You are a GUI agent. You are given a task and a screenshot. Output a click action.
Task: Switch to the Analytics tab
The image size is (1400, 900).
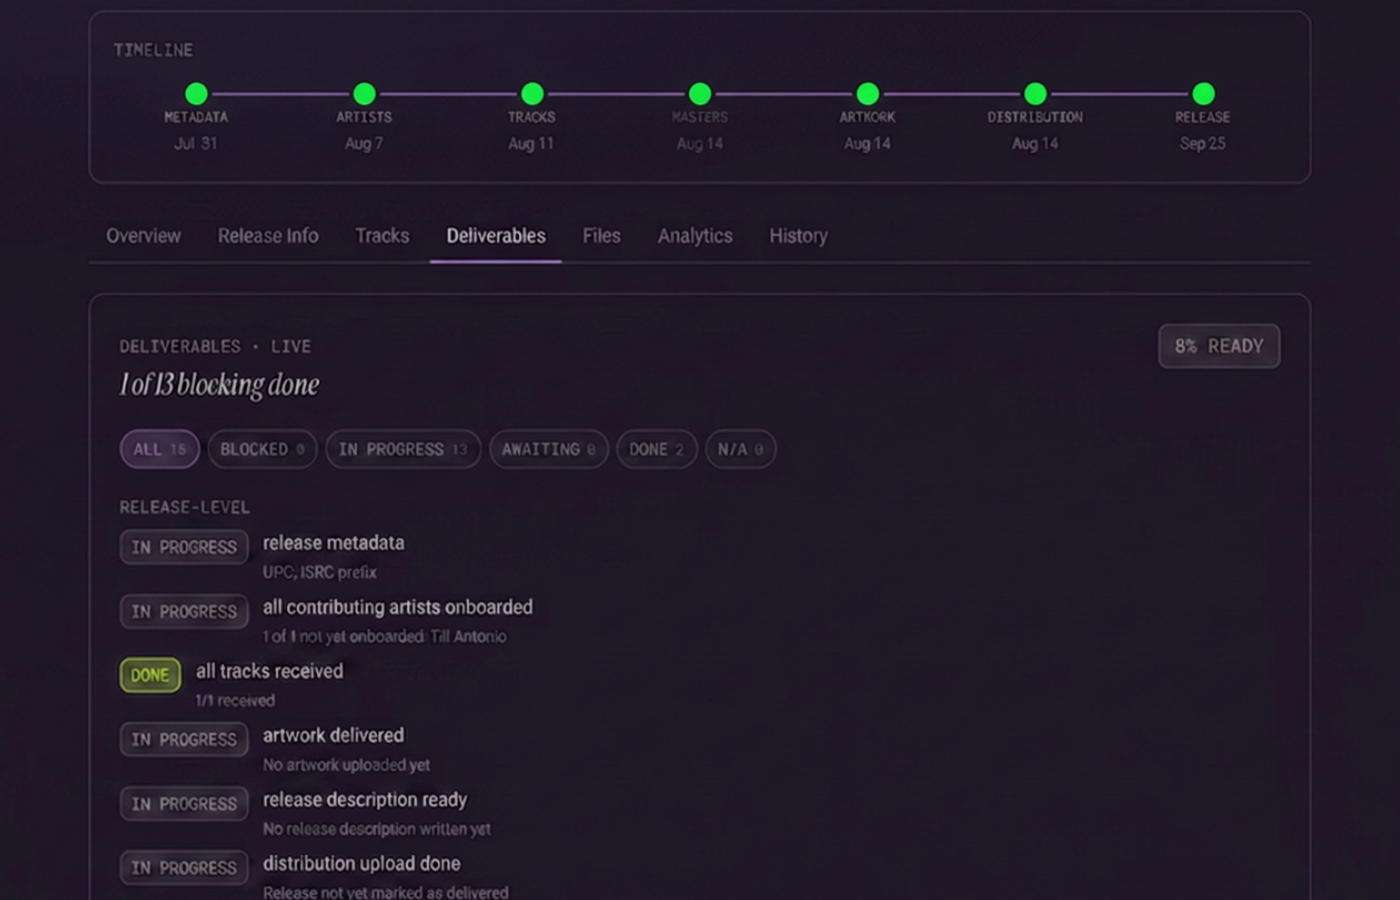click(x=695, y=236)
